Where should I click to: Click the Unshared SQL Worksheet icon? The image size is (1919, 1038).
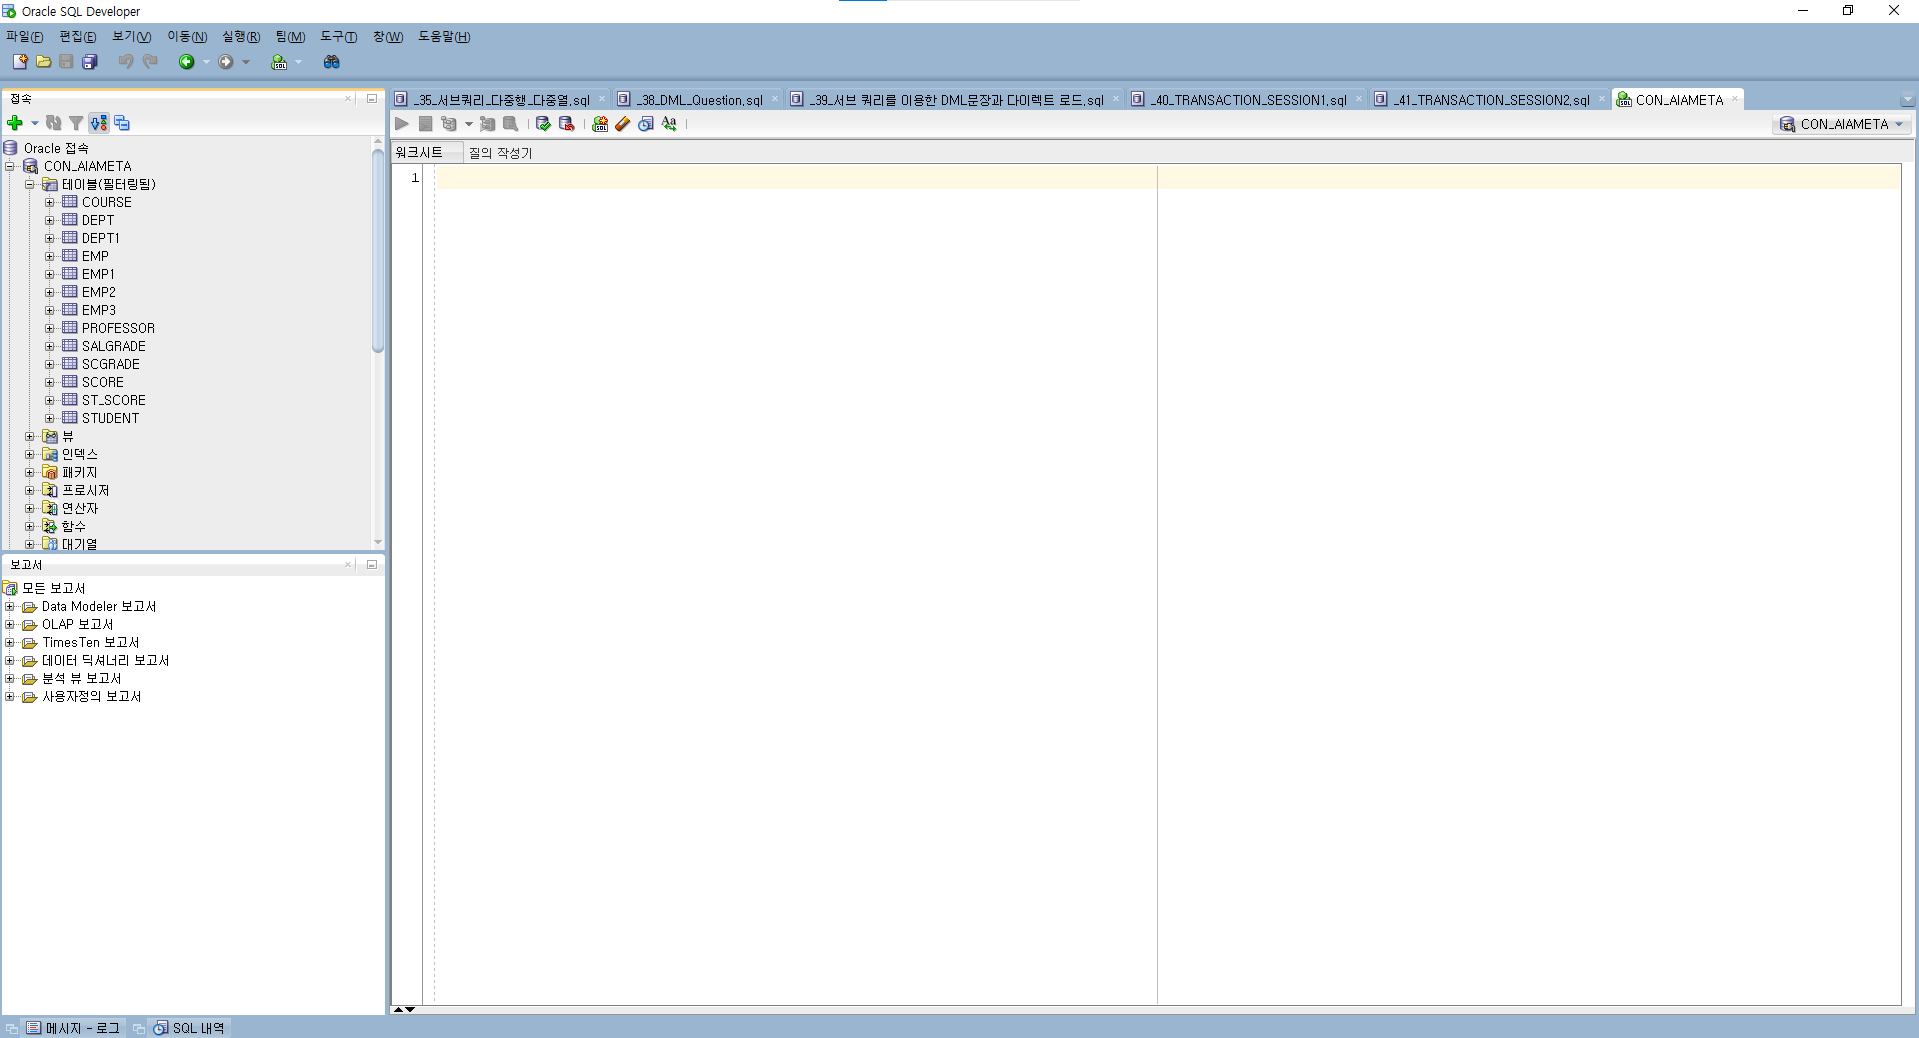[600, 124]
